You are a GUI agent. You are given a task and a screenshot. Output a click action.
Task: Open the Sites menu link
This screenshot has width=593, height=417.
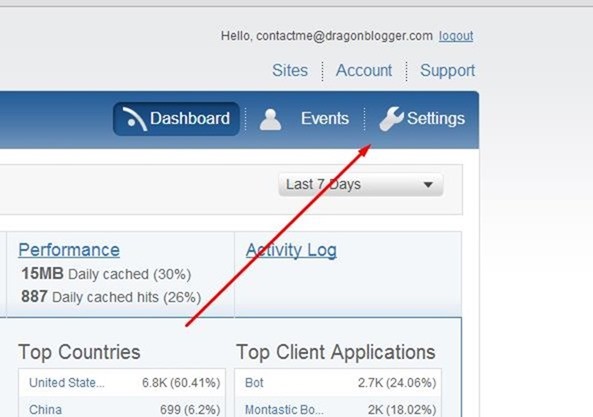(290, 70)
